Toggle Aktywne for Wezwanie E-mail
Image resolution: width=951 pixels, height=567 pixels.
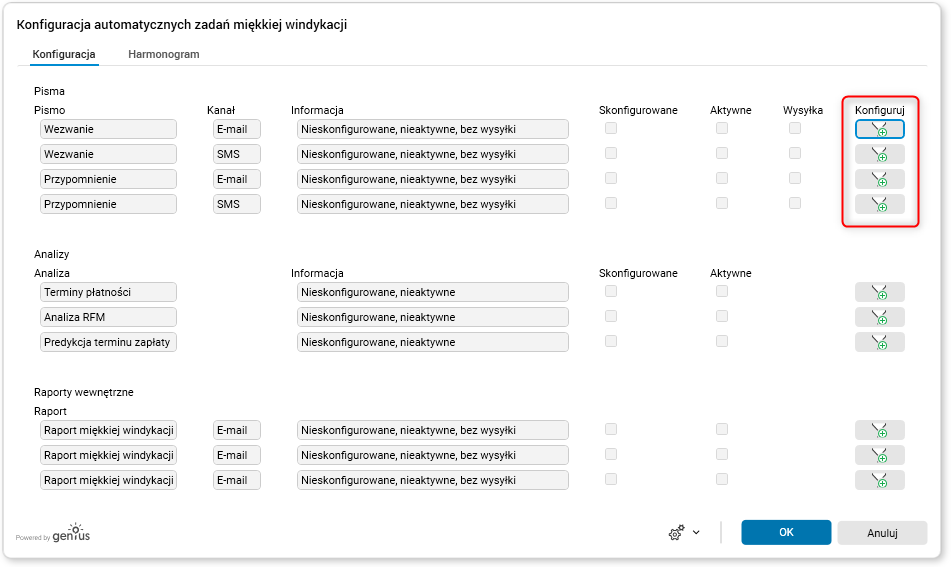click(x=722, y=128)
